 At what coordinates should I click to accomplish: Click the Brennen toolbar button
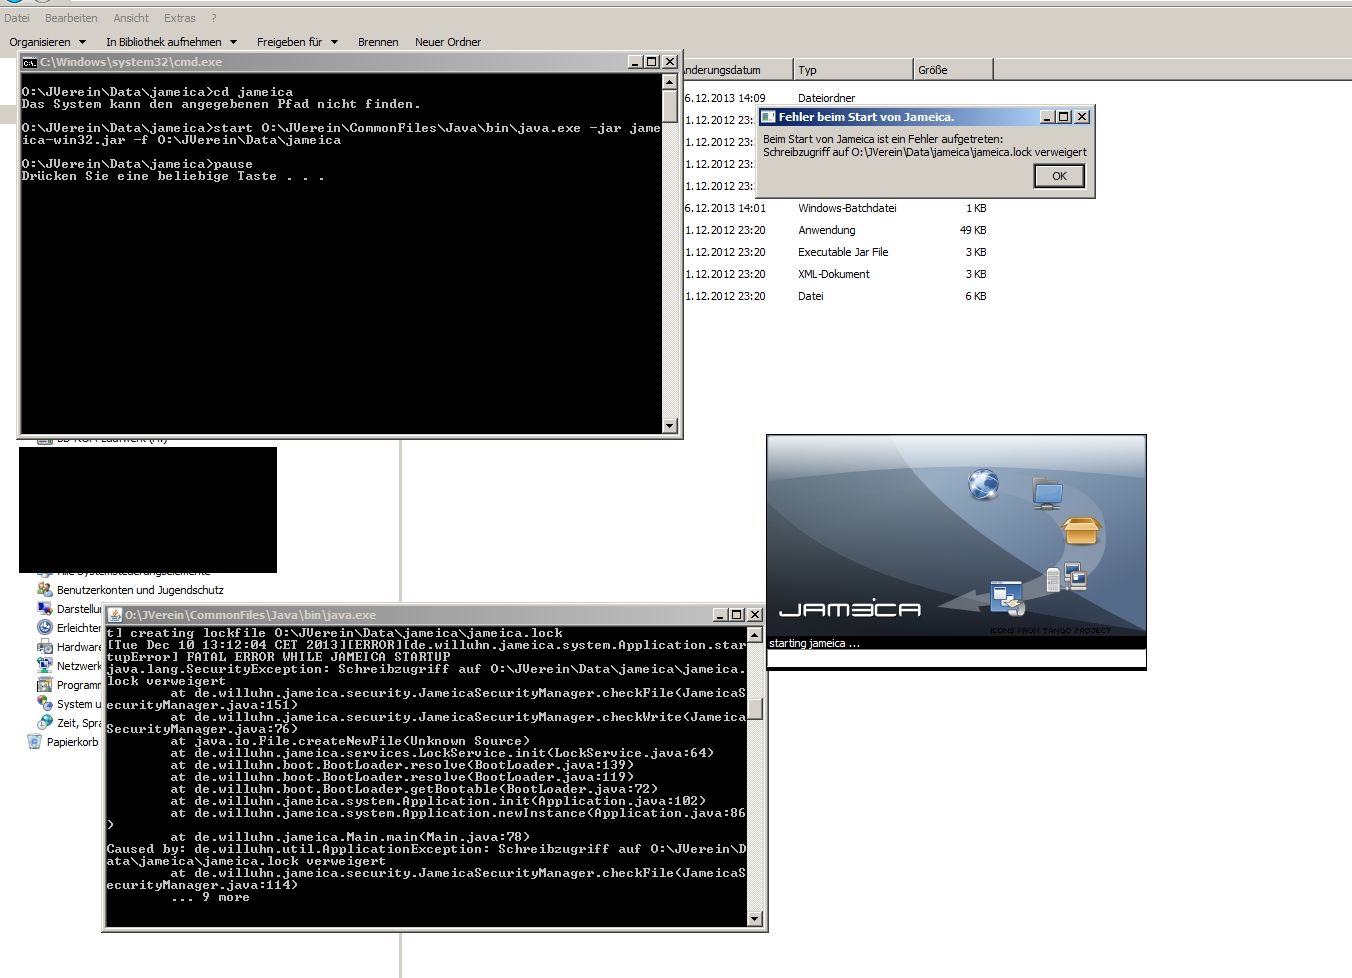tap(378, 42)
